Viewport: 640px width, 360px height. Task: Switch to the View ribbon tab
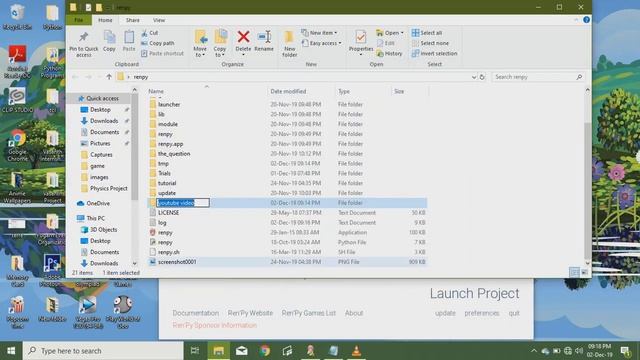click(x=159, y=20)
